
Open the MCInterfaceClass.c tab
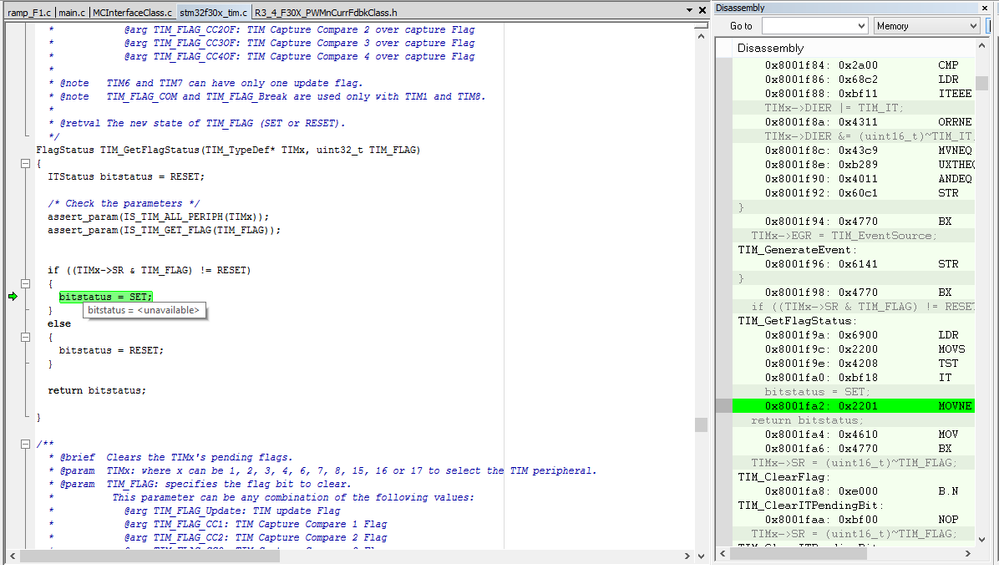click(132, 12)
